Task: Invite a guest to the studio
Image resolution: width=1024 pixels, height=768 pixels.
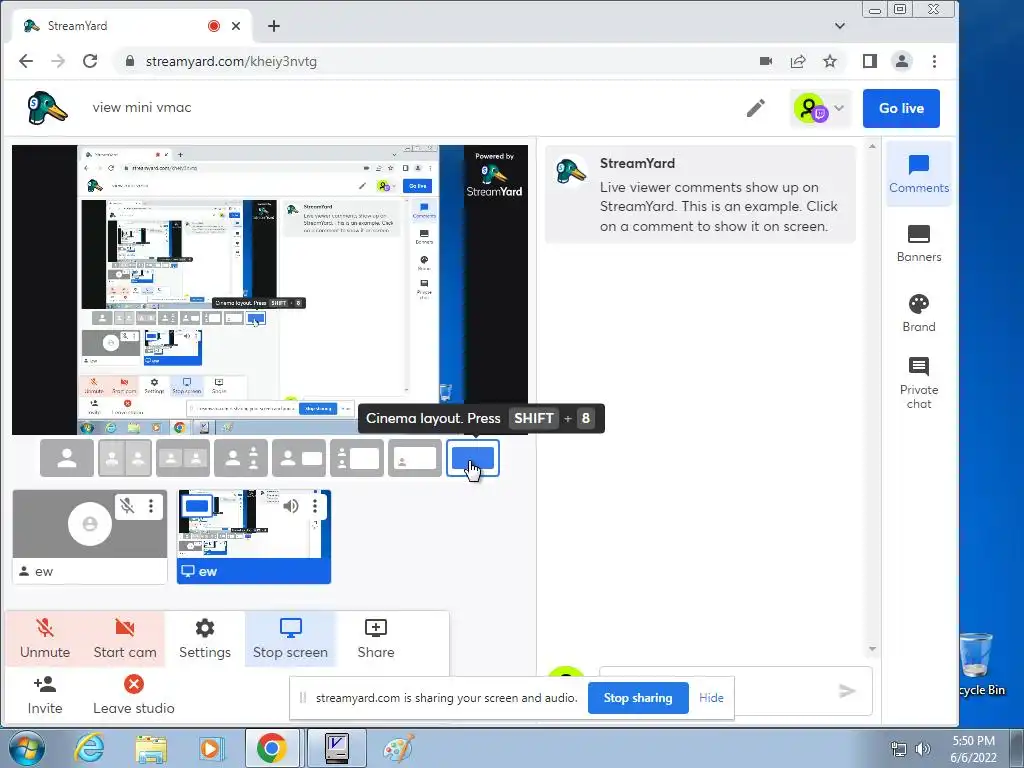Action: [45, 696]
